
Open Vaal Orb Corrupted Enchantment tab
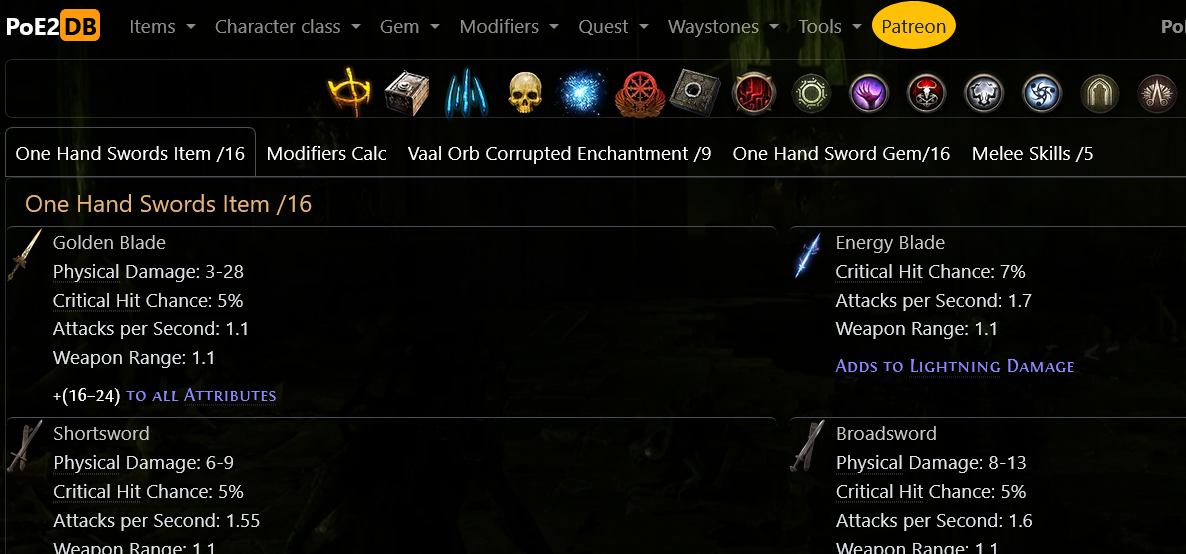[x=560, y=154]
